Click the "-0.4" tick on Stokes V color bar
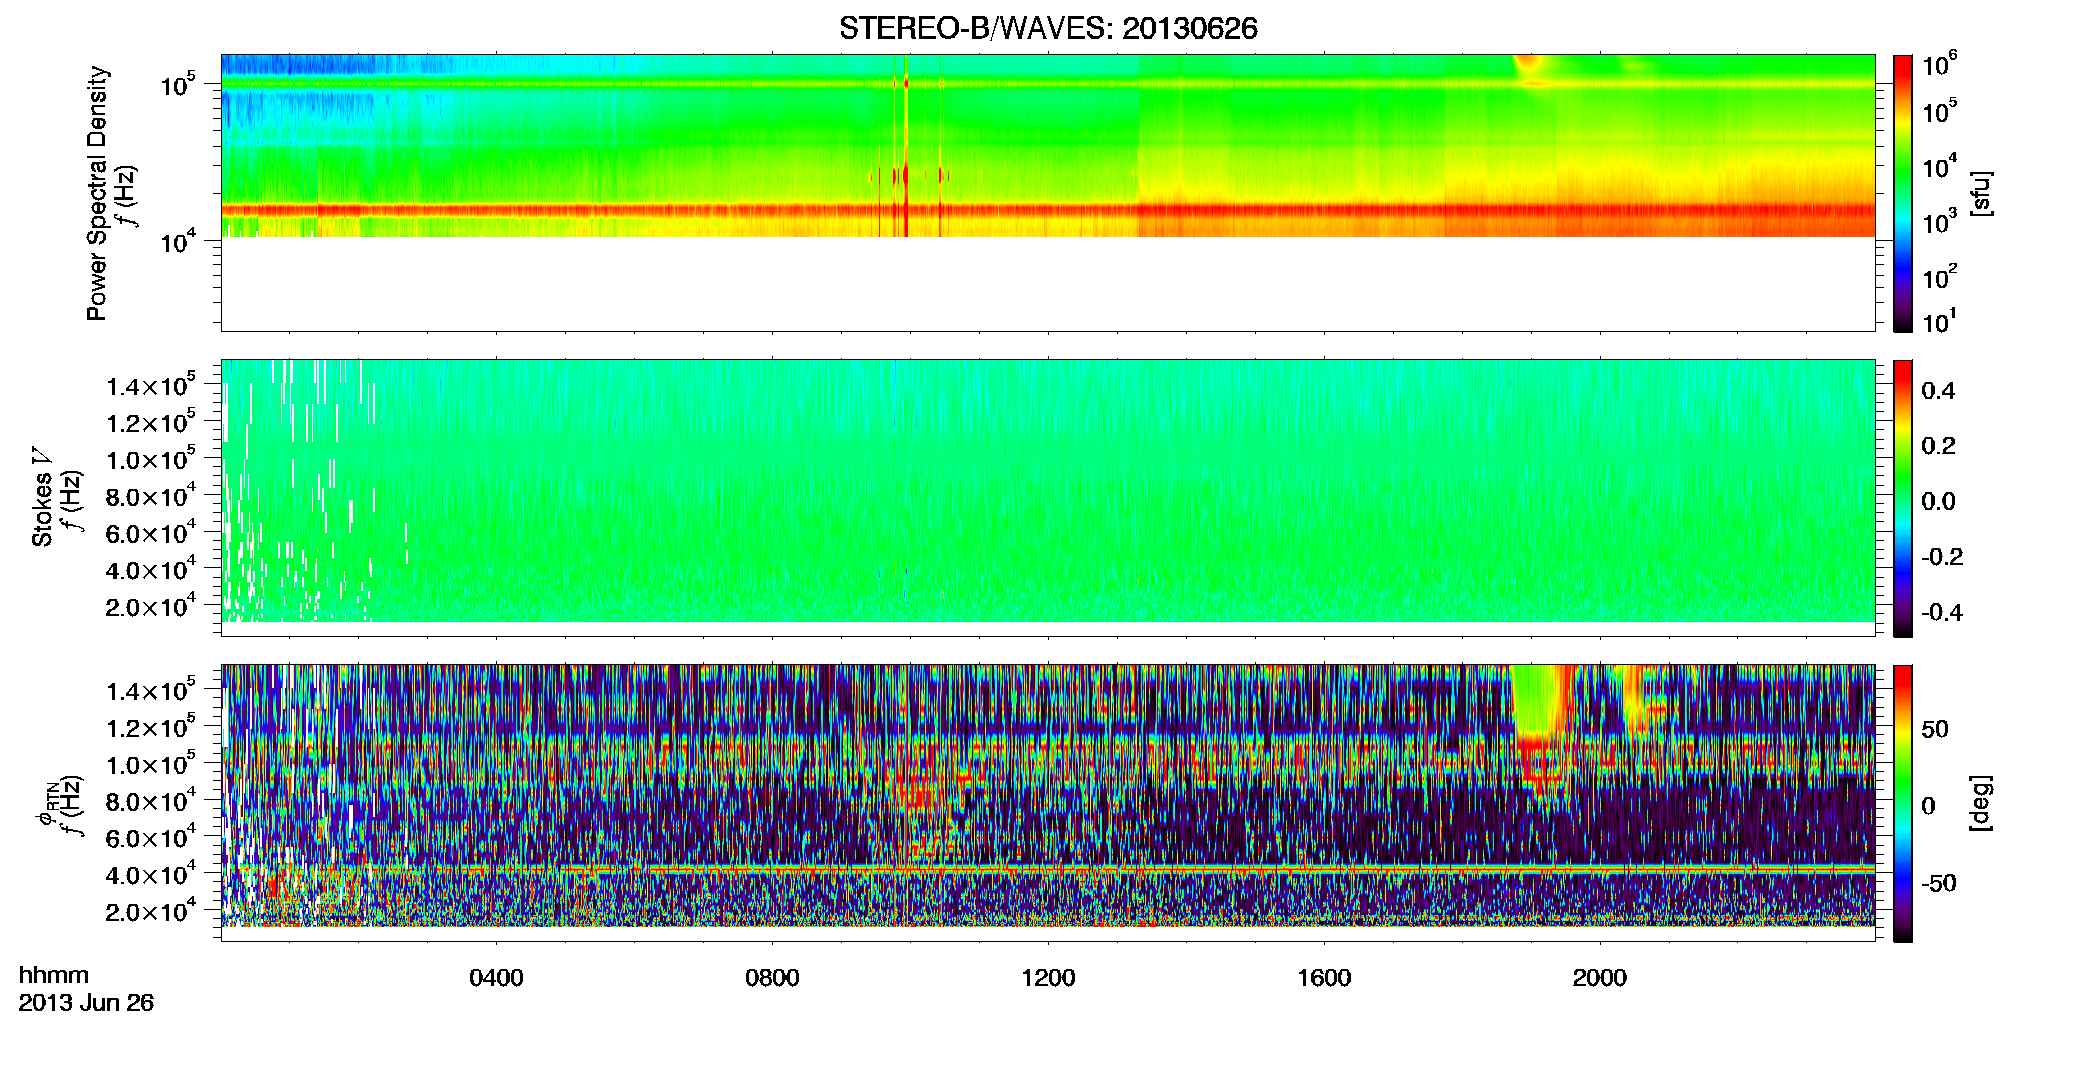This screenshot has height=1080, width=2096. pos(1942,612)
